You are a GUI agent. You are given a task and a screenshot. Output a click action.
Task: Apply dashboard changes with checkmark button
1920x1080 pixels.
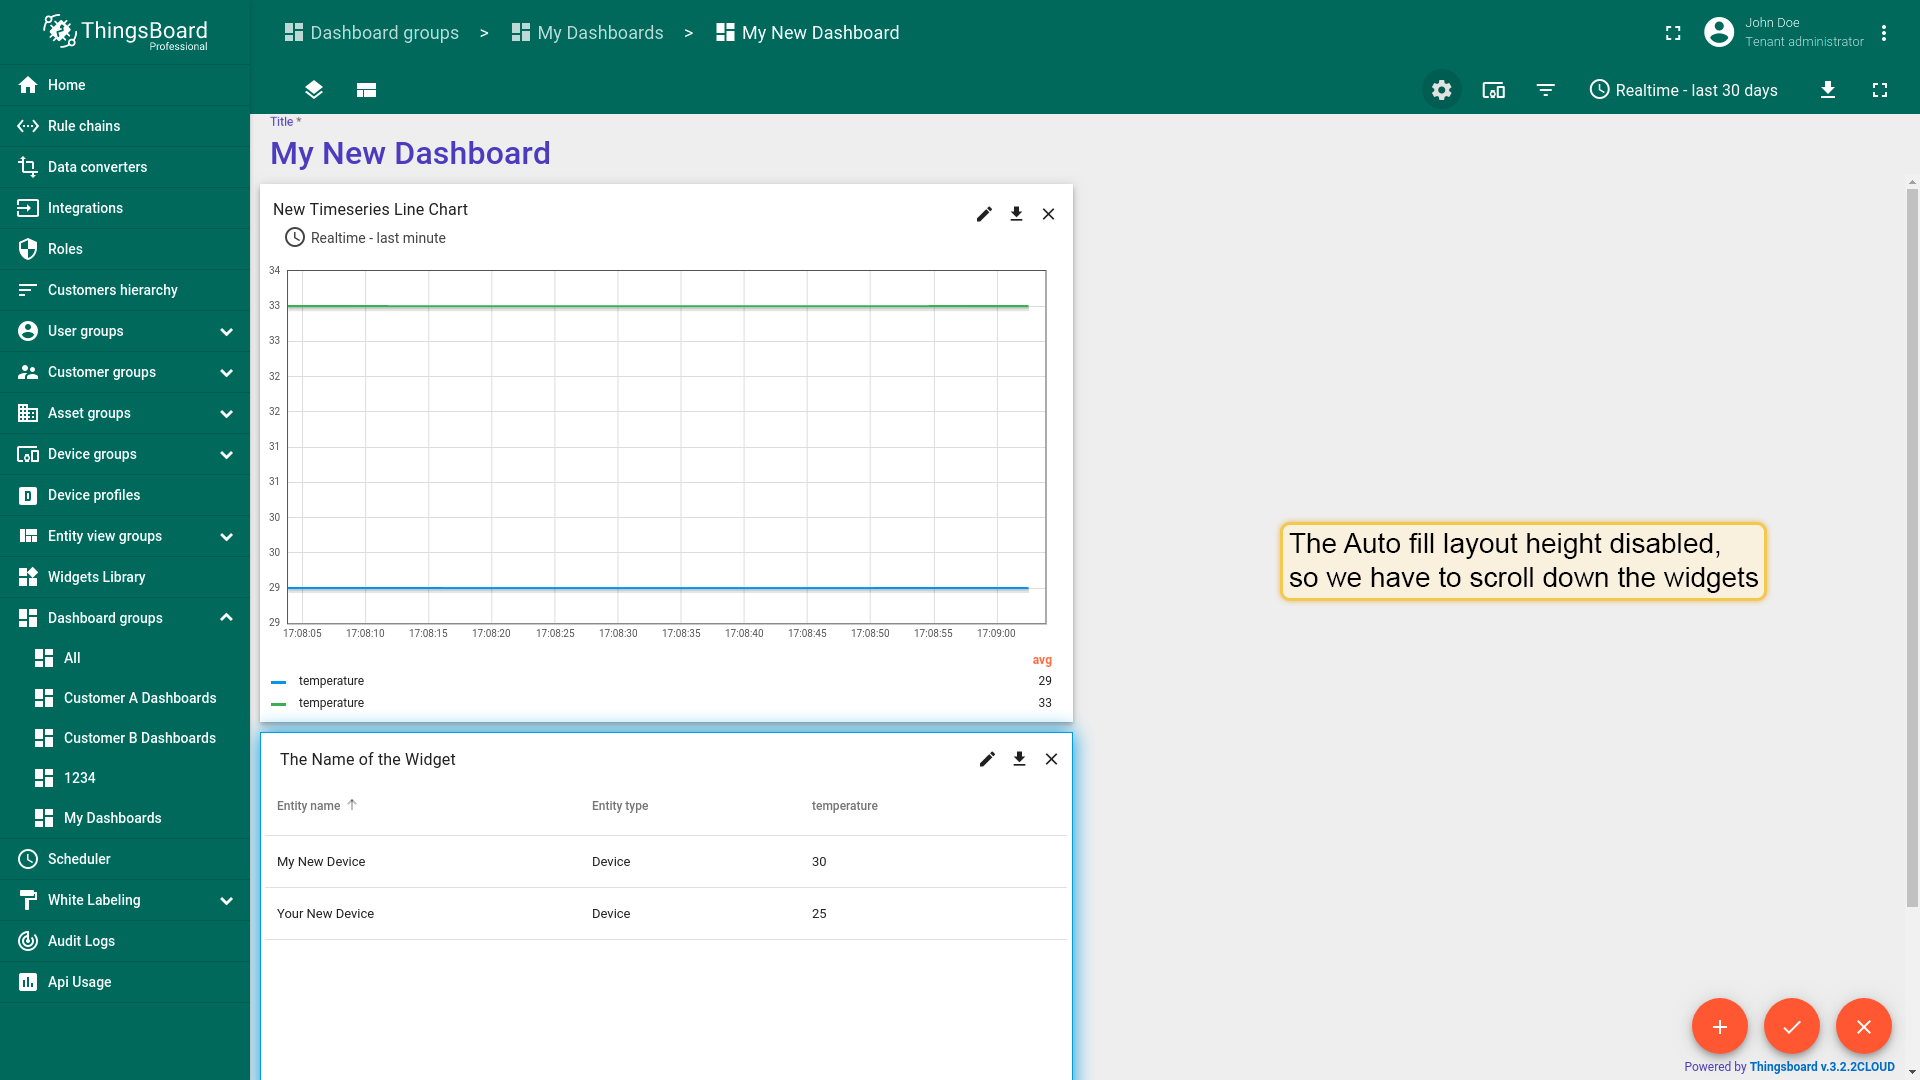coord(1792,1026)
